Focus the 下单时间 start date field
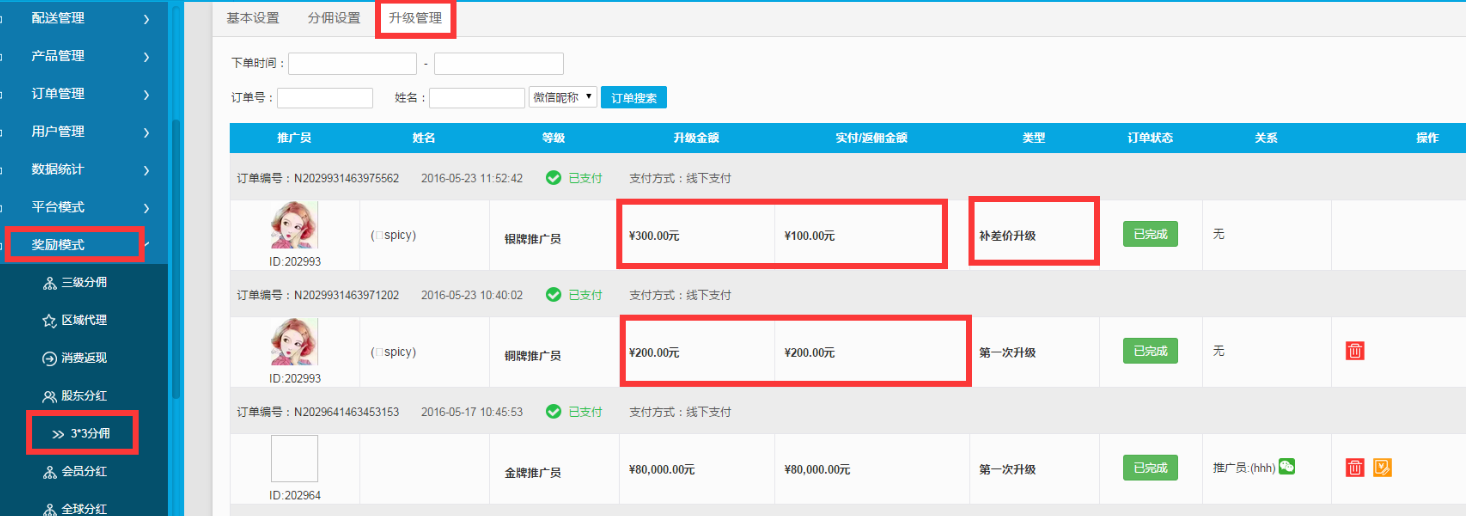 [x=352, y=63]
